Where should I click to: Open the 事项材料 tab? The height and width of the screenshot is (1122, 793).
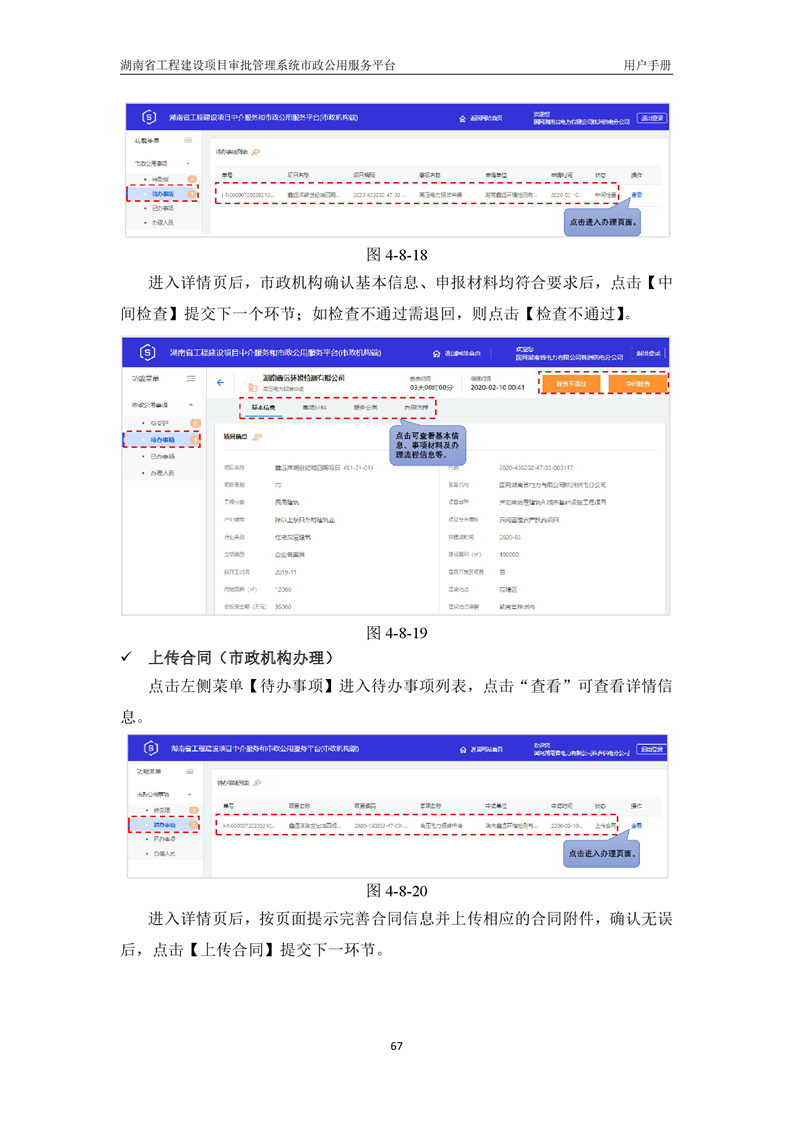[x=314, y=408]
